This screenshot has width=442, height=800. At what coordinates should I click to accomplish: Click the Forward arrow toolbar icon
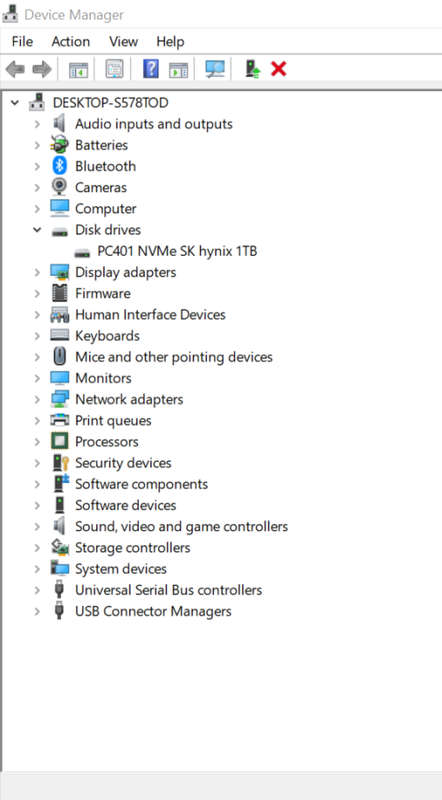pos(41,69)
